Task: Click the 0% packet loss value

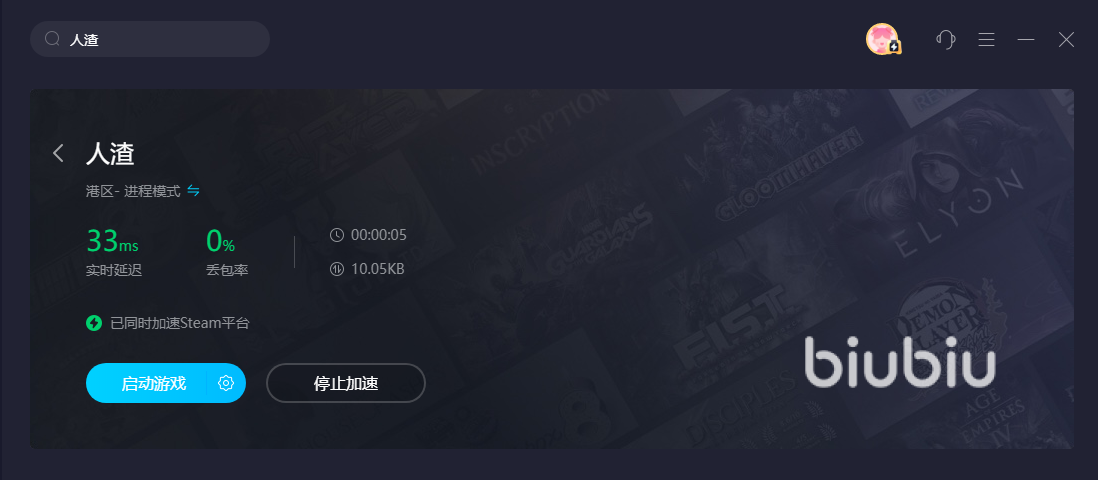Action: [x=220, y=241]
